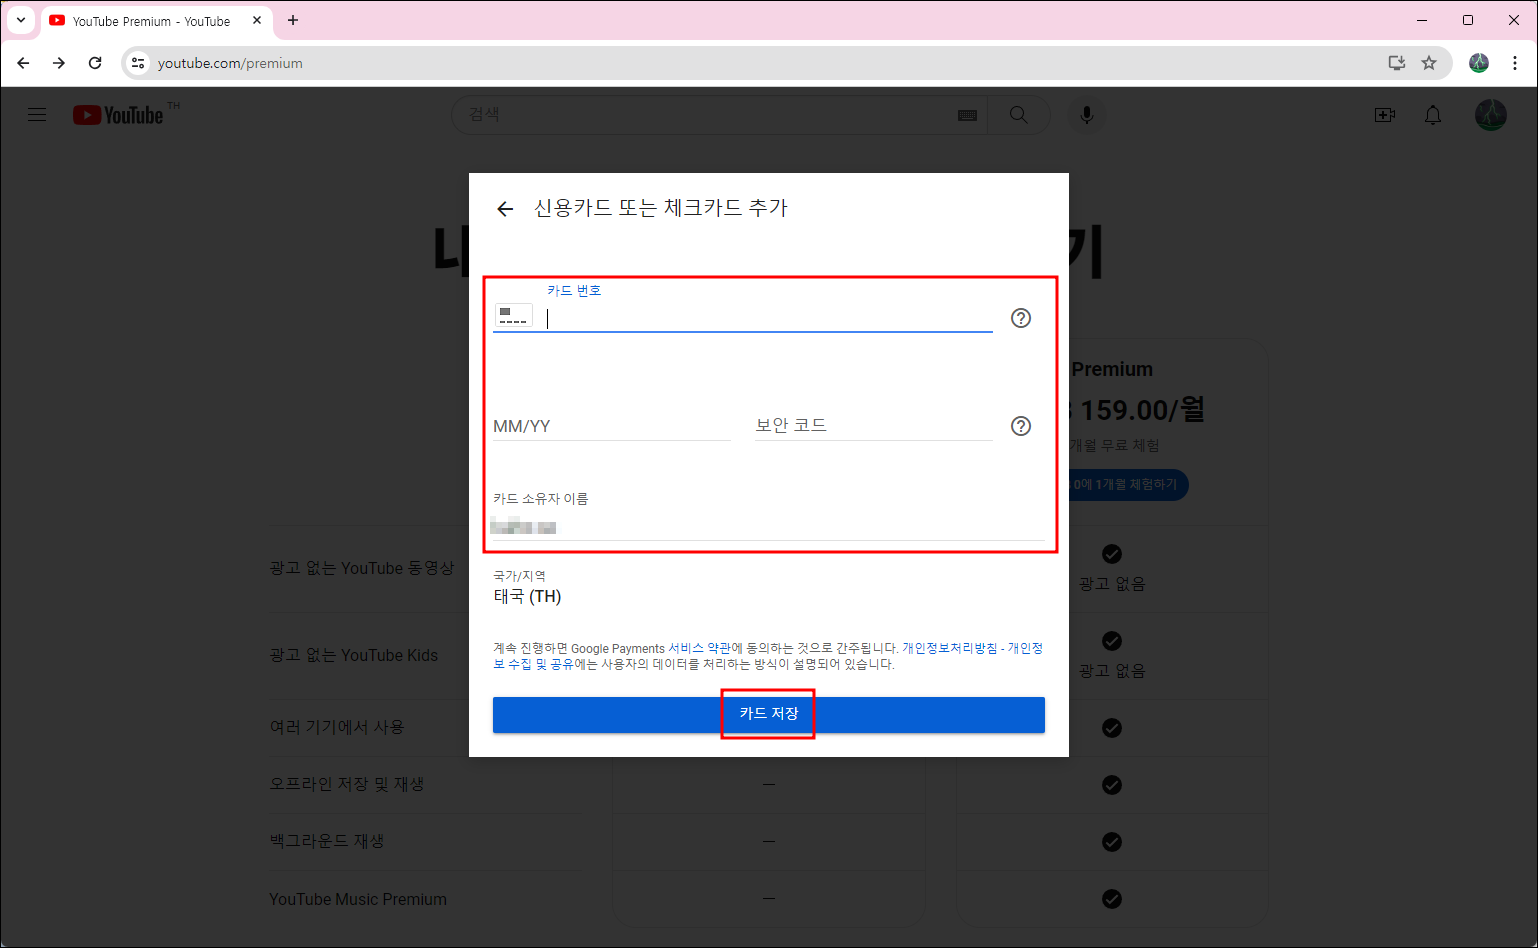Open the YouTube hamburger guide menu

[37, 115]
